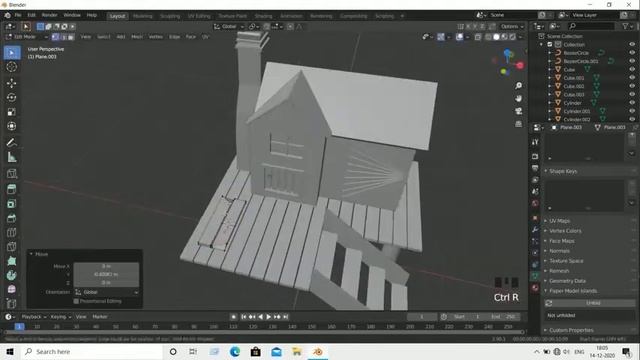Image resolution: width=640 pixels, height=360 pixels.
Task: Toggle the Collection exclude checkbox
Action: [550, 44]
